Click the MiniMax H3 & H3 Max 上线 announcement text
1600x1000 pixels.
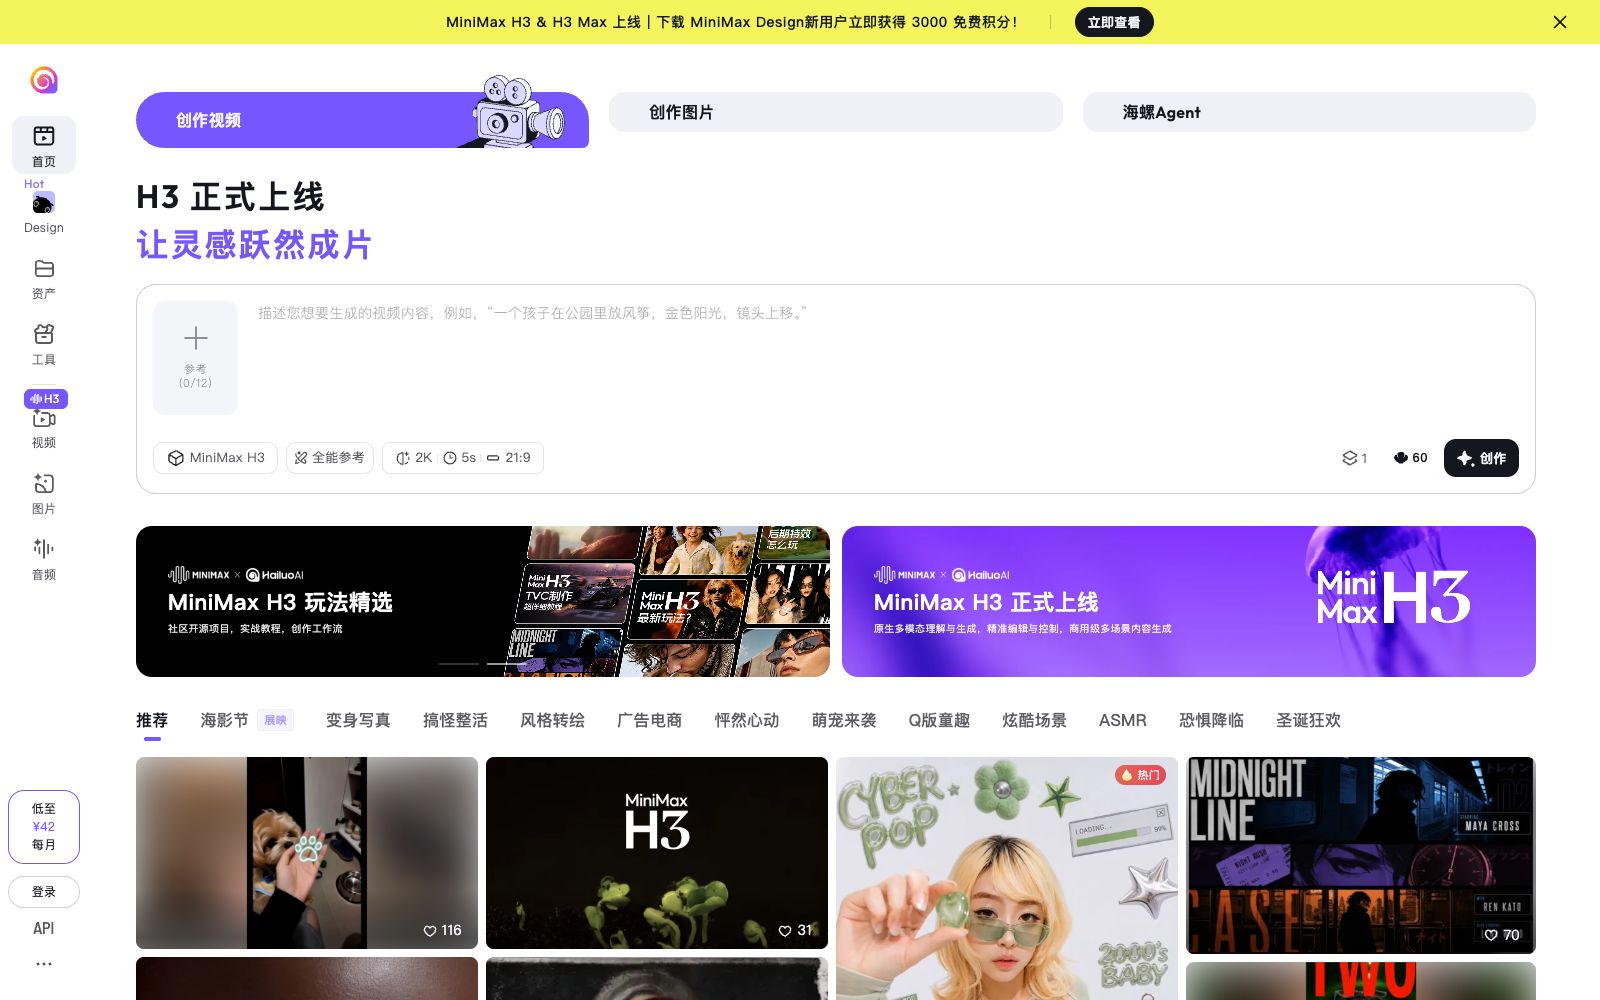point(731,22)
